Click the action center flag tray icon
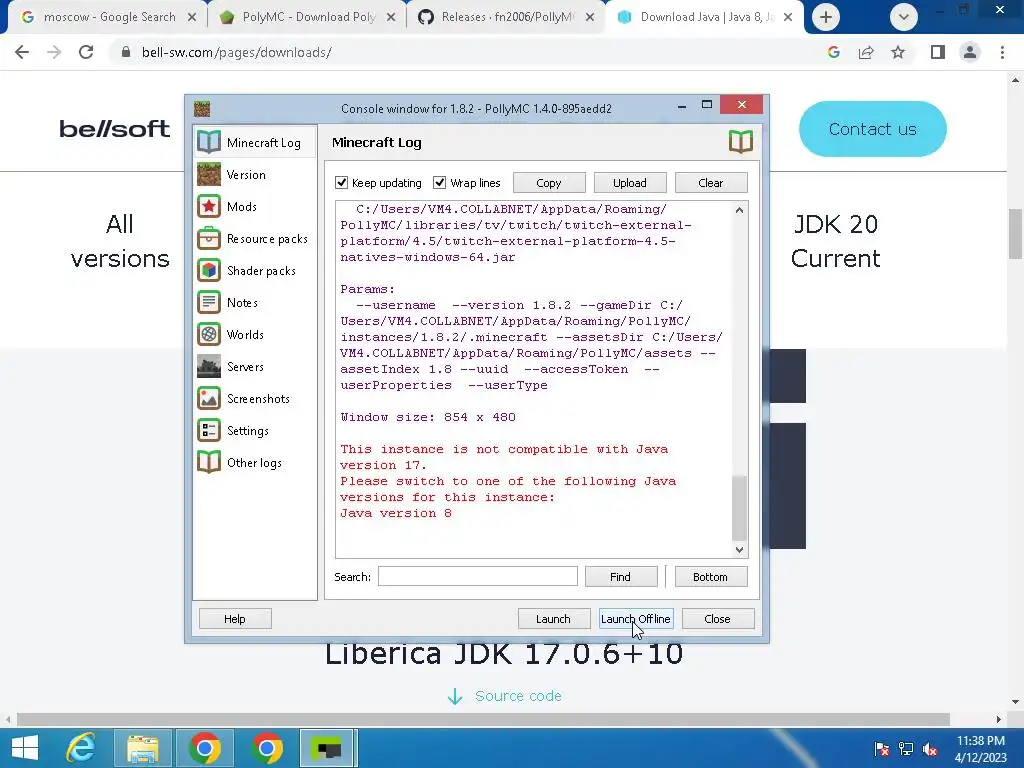Image resolution: width=1024 pixels, height=768 pixels. 881,749
